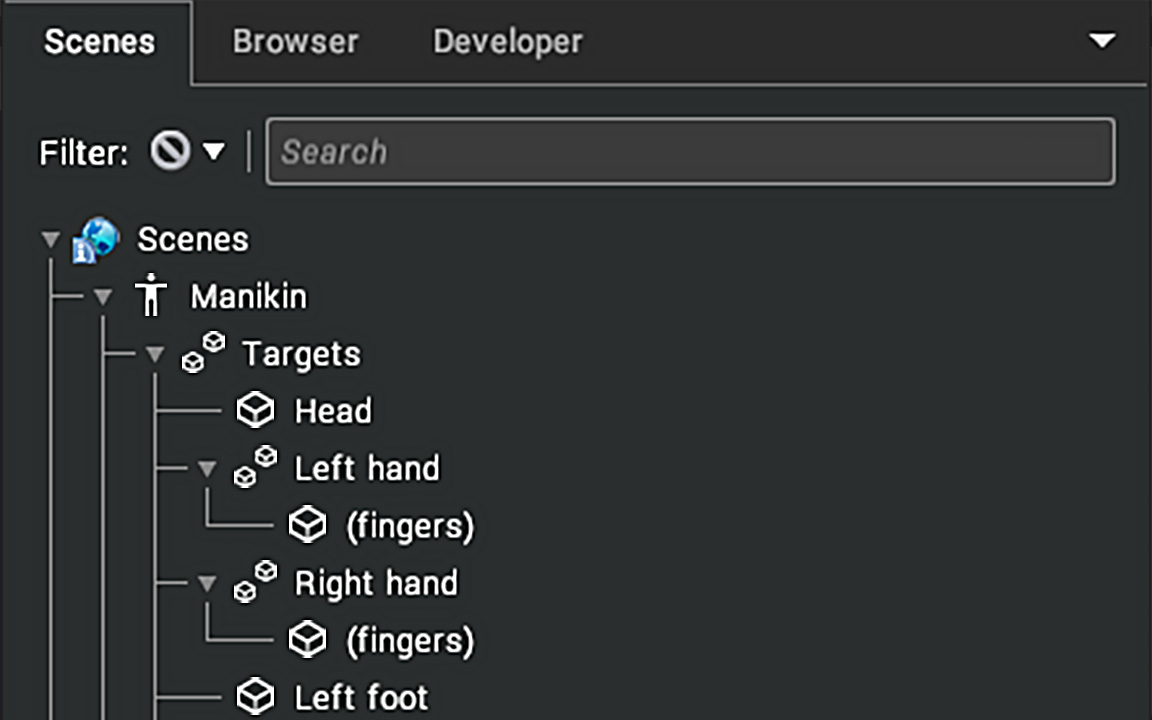Image resolution: width=1152 pixels, height=720 pixels.
Task: Open the Filter dropdown arrow
Action: [x=214, y=151]
